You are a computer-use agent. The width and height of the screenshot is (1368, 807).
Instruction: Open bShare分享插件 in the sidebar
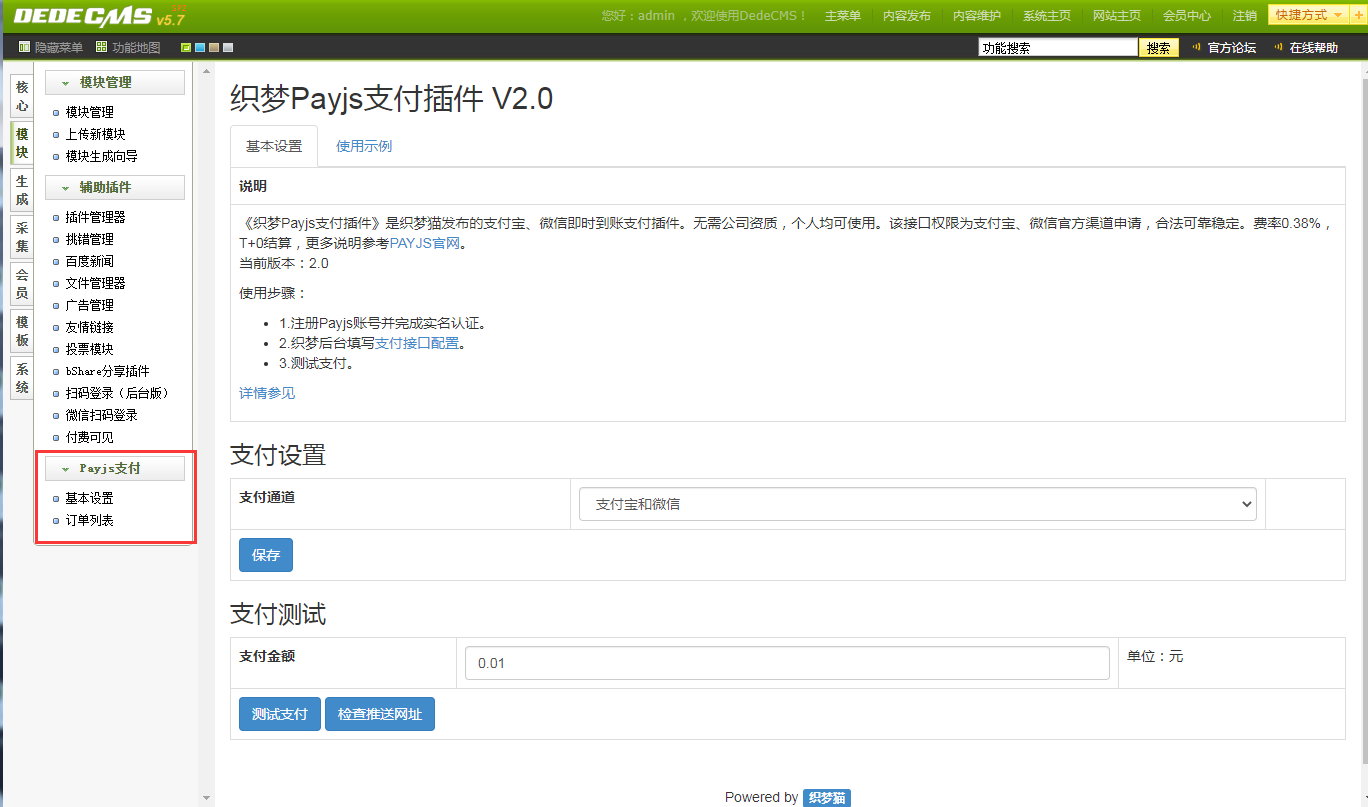tap(108, 371)
